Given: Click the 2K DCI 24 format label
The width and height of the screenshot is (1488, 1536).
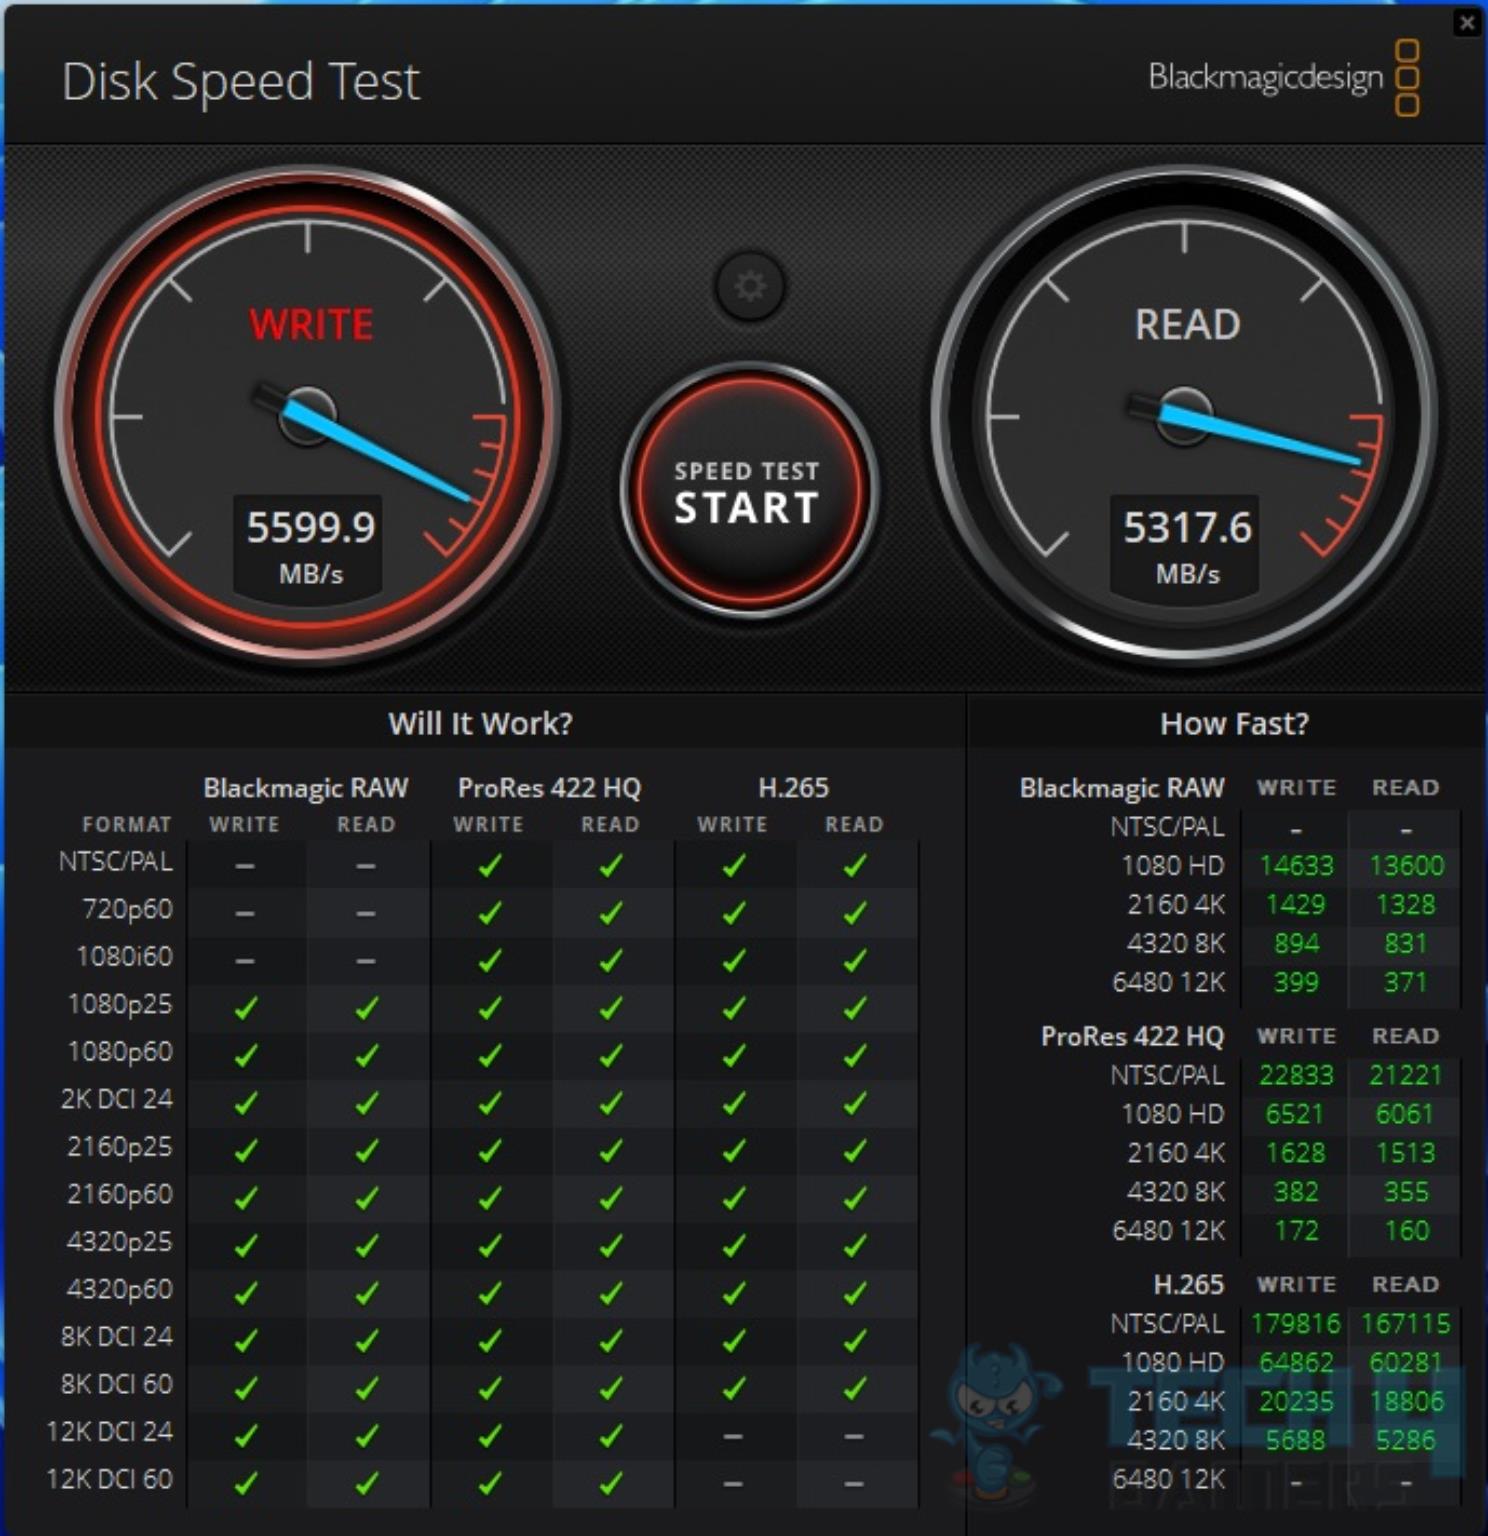Looking at the screenshot, I should (x=117, y=1099).
